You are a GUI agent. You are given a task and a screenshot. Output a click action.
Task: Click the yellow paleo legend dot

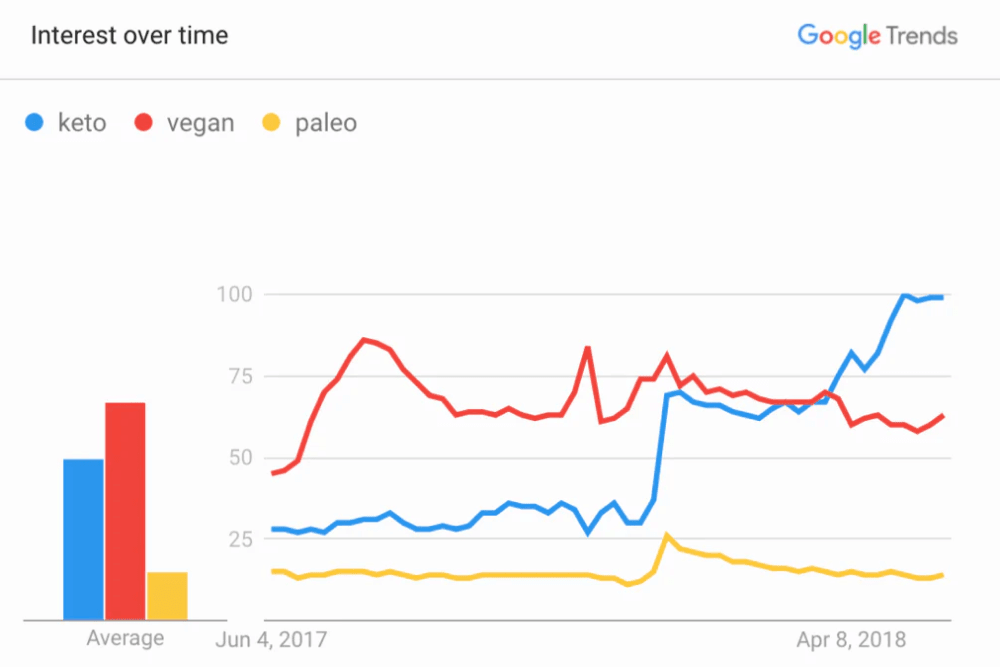coord(271,124)
